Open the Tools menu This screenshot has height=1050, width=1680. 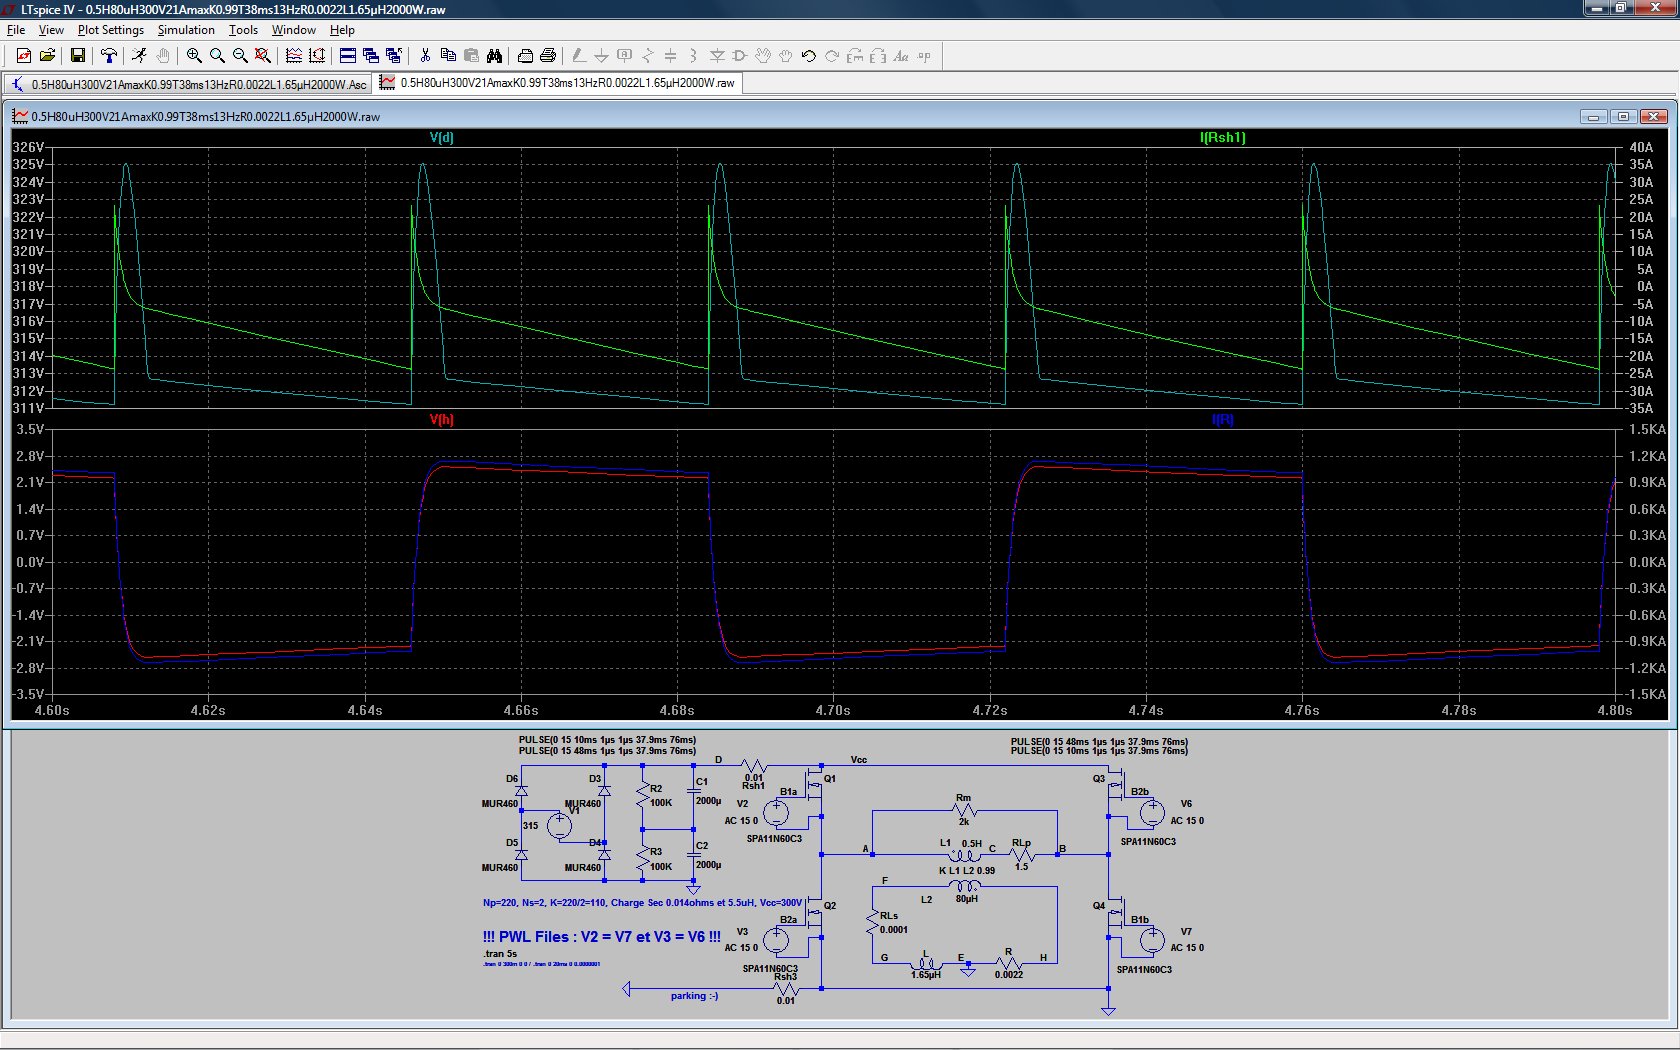243,30
